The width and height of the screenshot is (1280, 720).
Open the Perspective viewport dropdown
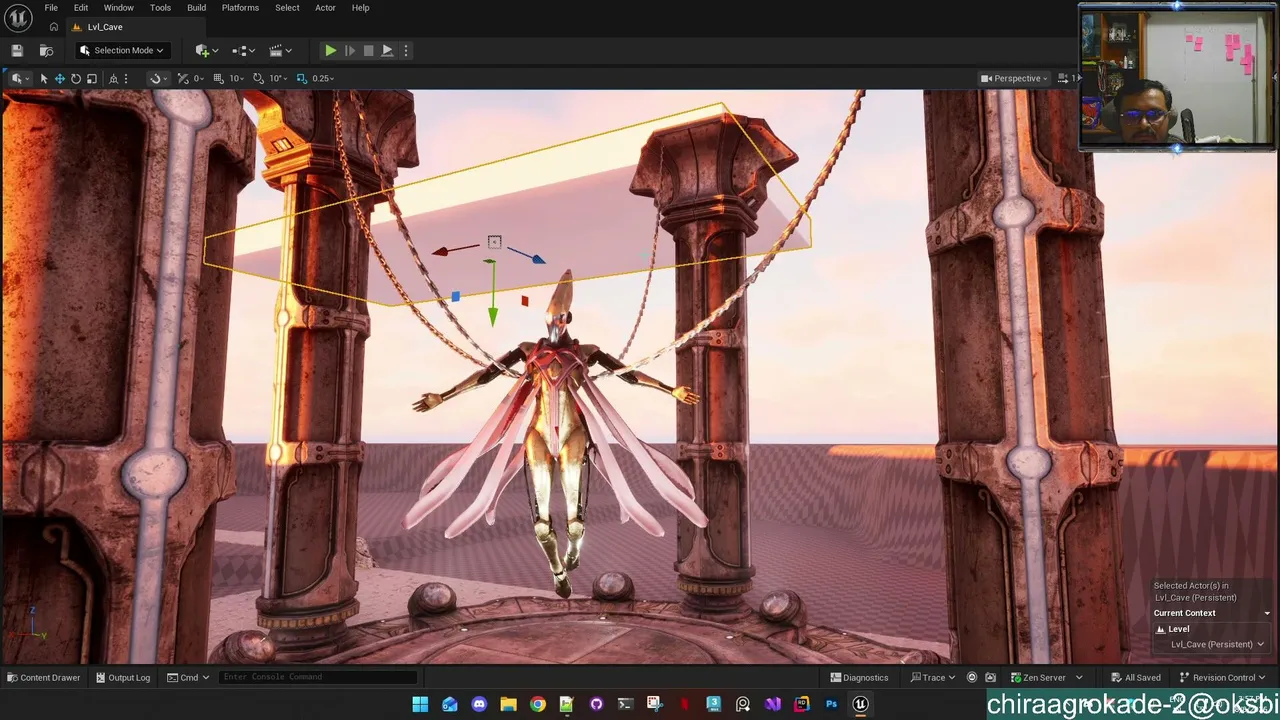tap(1015, 78)
